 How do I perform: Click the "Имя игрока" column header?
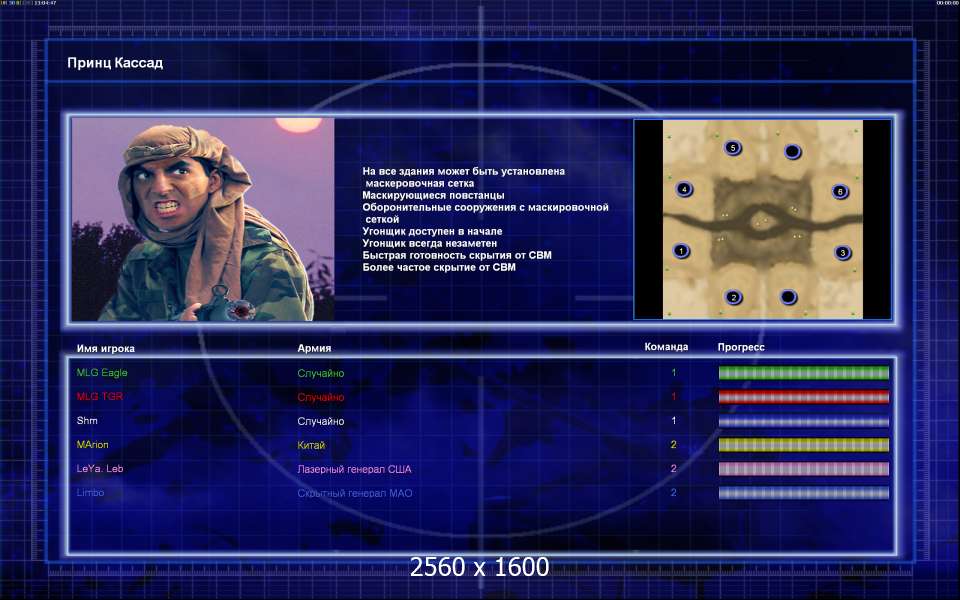pyautogui.click(x=106, y=348)
